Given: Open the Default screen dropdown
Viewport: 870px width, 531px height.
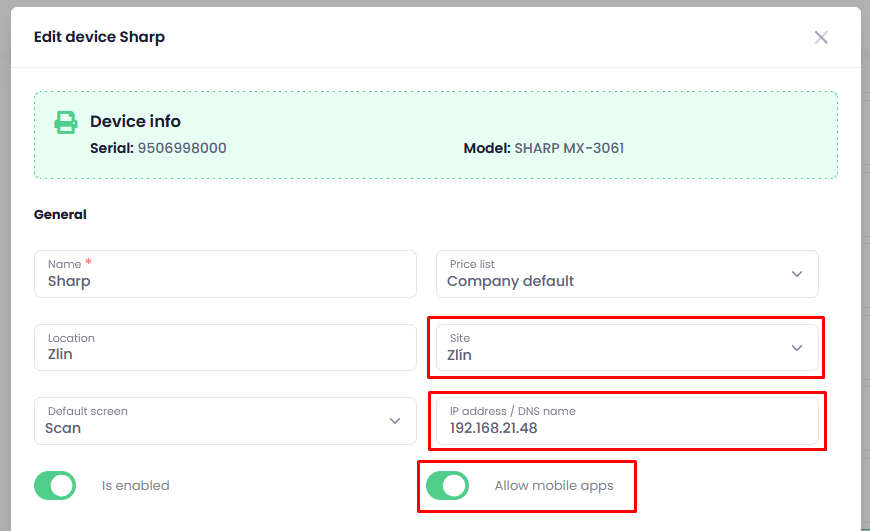Looking at the screenshot, I should 225,421.
